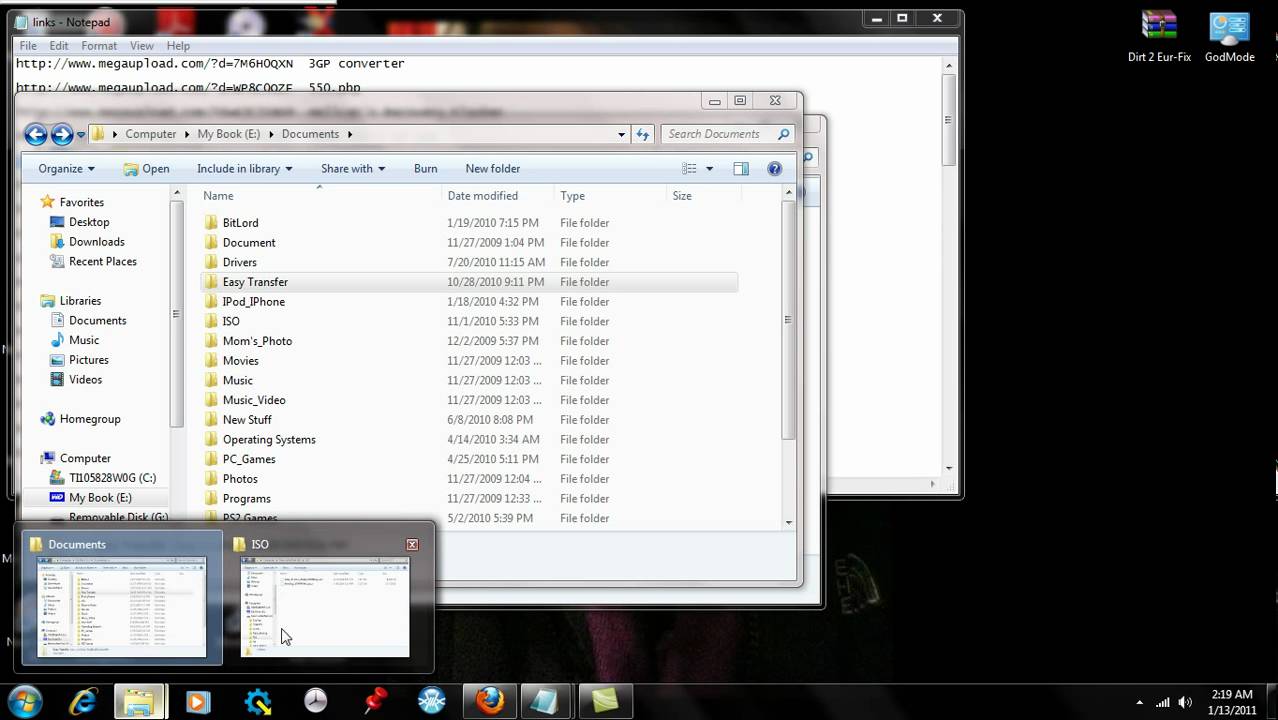Select the Mom's_Photo folder
This screenshot has width=1278, height=720.
257,341
